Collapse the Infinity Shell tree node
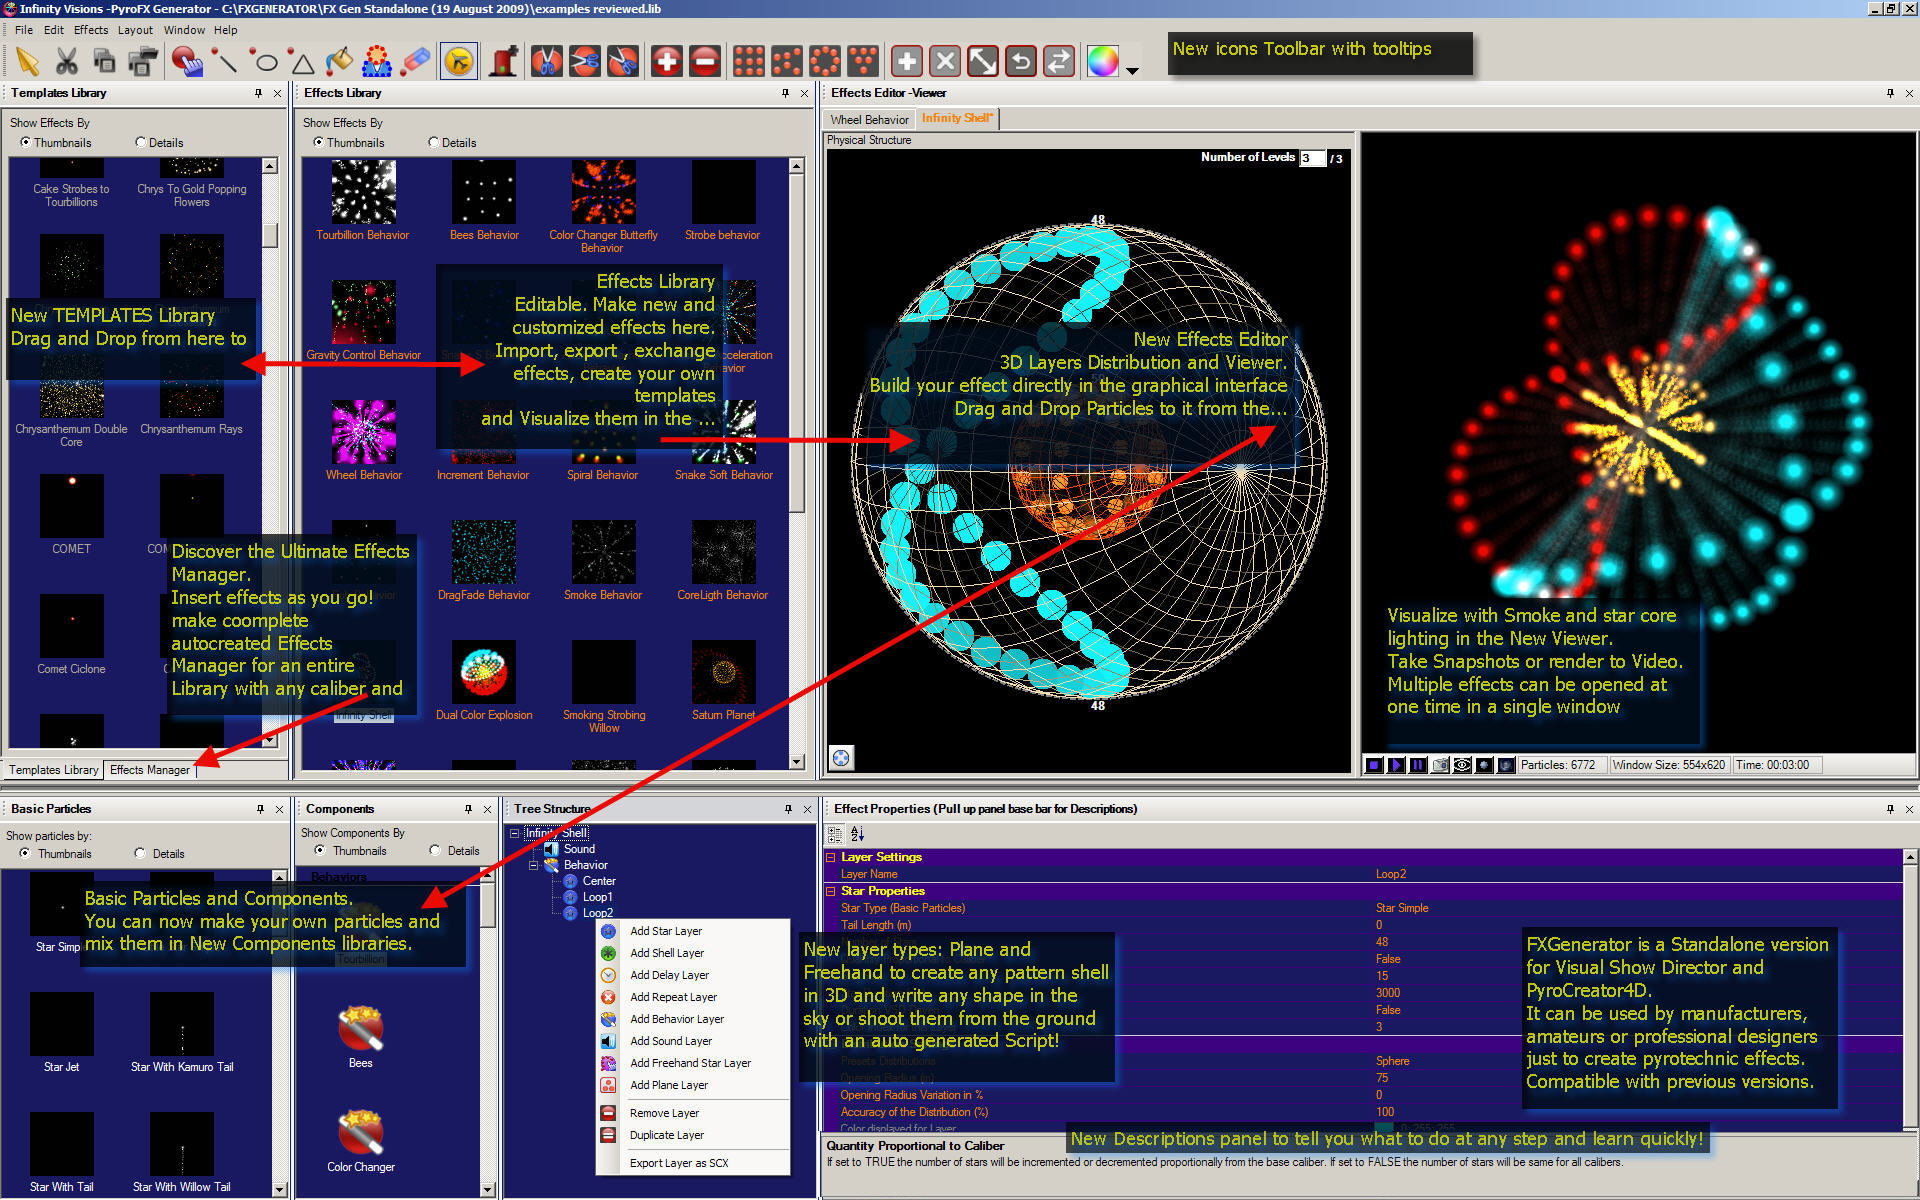Image resolution: width=1920 pixels, height=1200 pixels. pyautogui.click(x=515, y=833)
